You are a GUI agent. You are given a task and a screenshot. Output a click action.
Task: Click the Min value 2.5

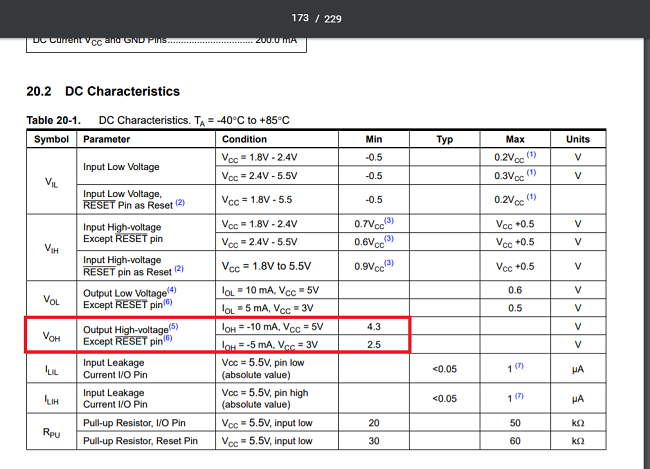374,345
